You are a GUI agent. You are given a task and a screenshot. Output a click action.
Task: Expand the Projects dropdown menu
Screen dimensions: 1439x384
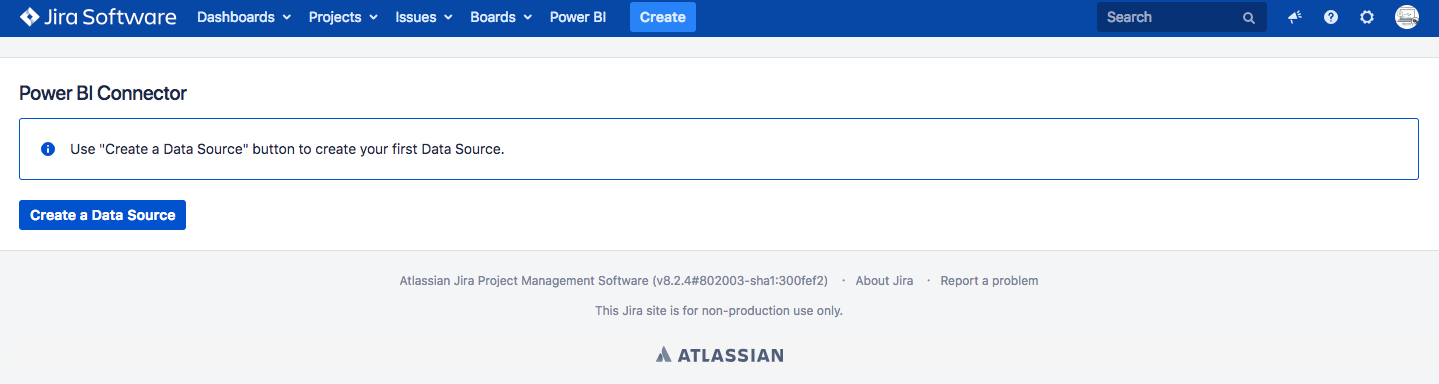point(343,17)
